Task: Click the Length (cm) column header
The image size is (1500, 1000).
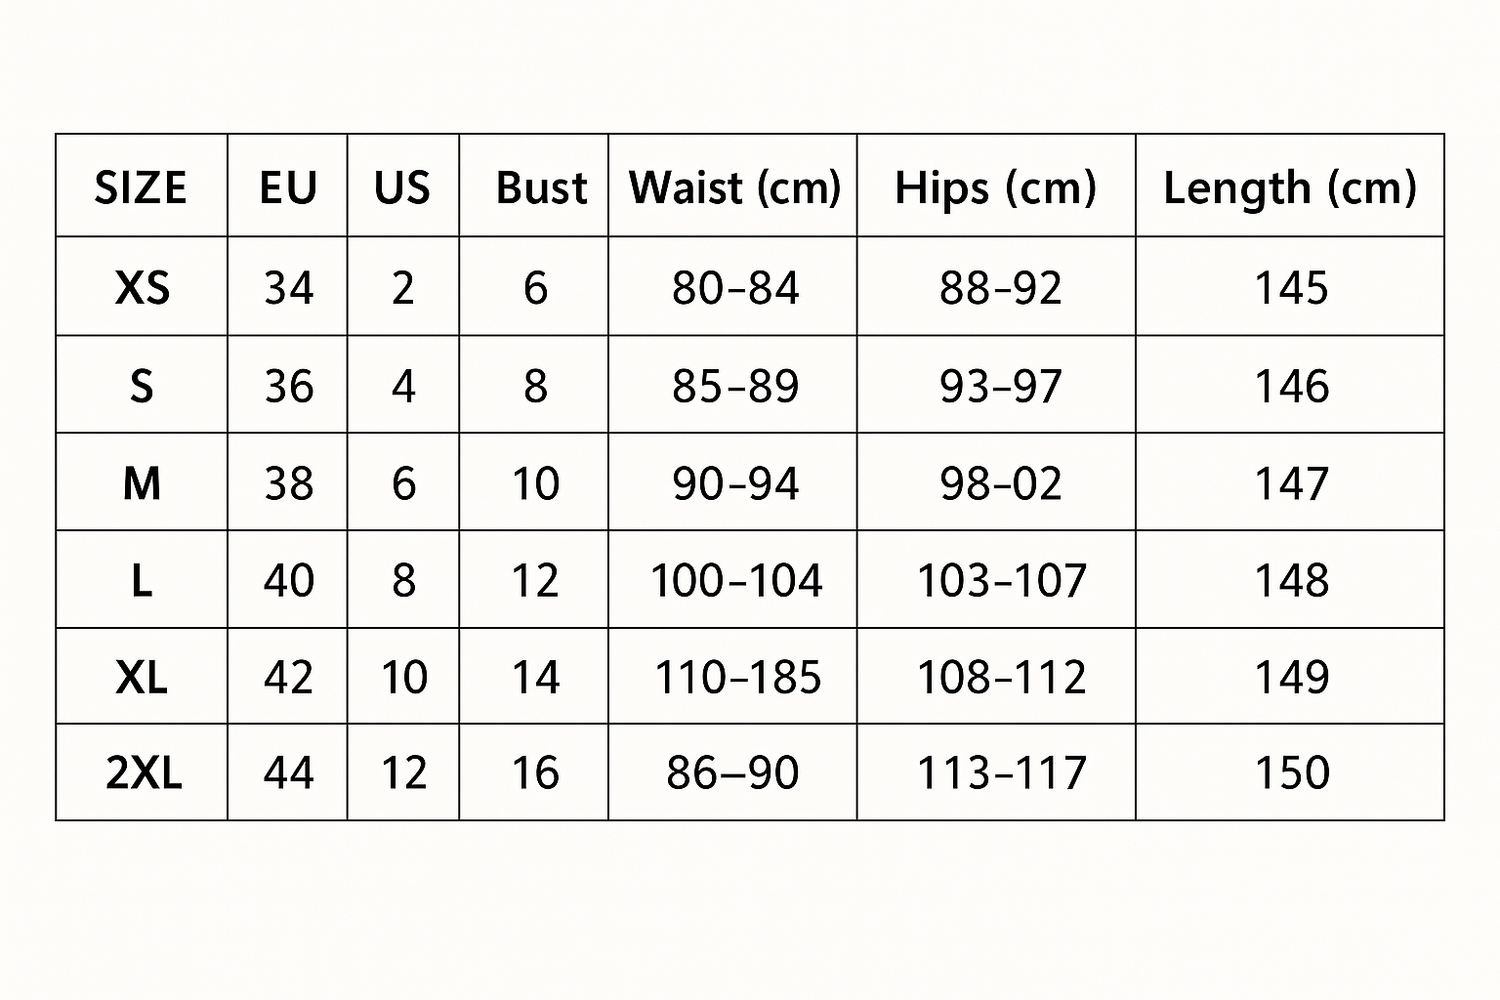Action: 1290,187
